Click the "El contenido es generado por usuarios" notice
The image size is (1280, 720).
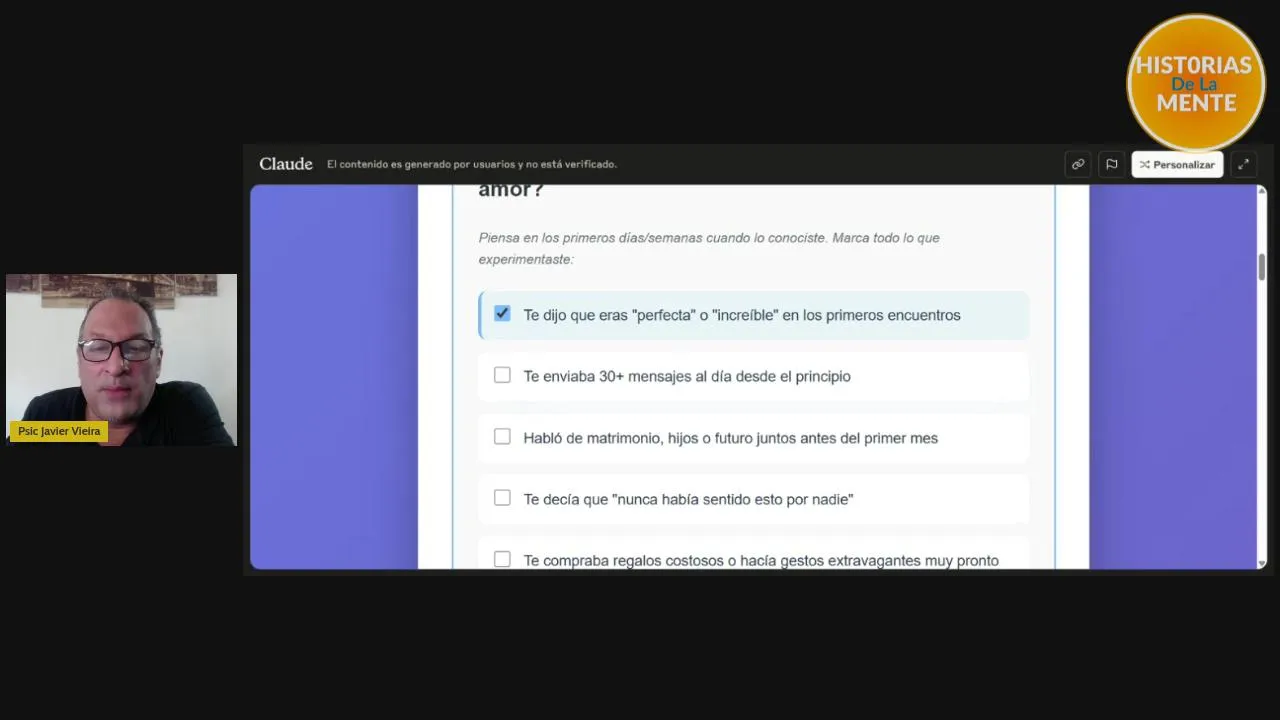pyautogui.click(x=472, y=164)
